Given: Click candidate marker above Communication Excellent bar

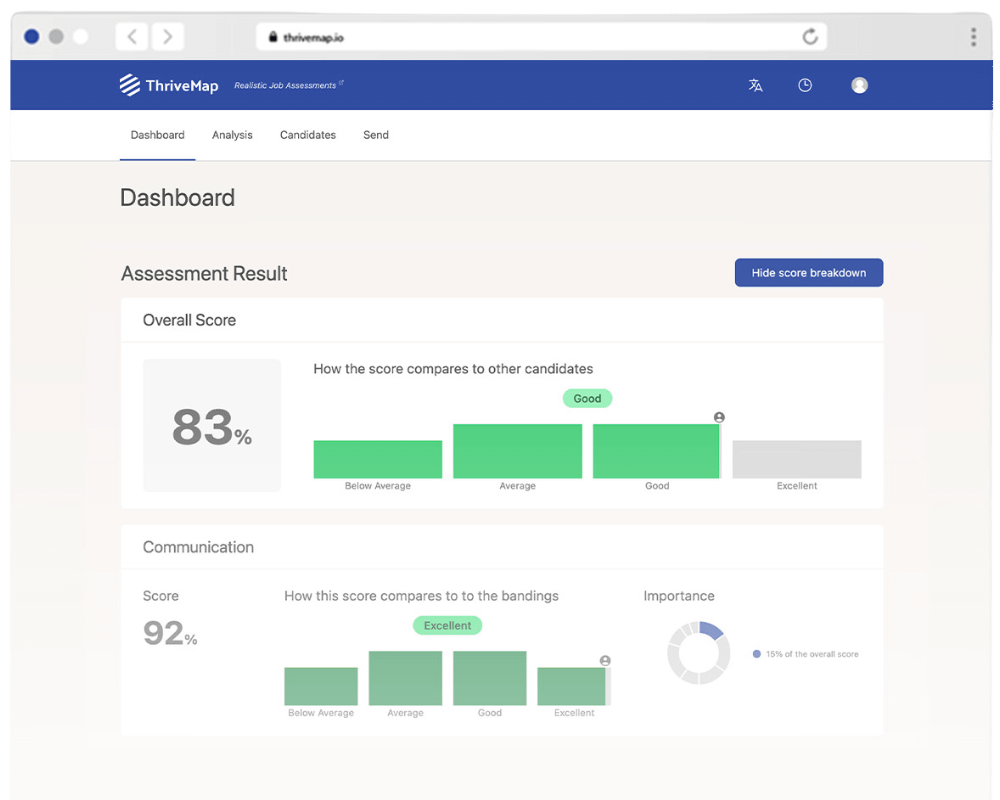Looking at the screenshot, I should tap(605, 660).
